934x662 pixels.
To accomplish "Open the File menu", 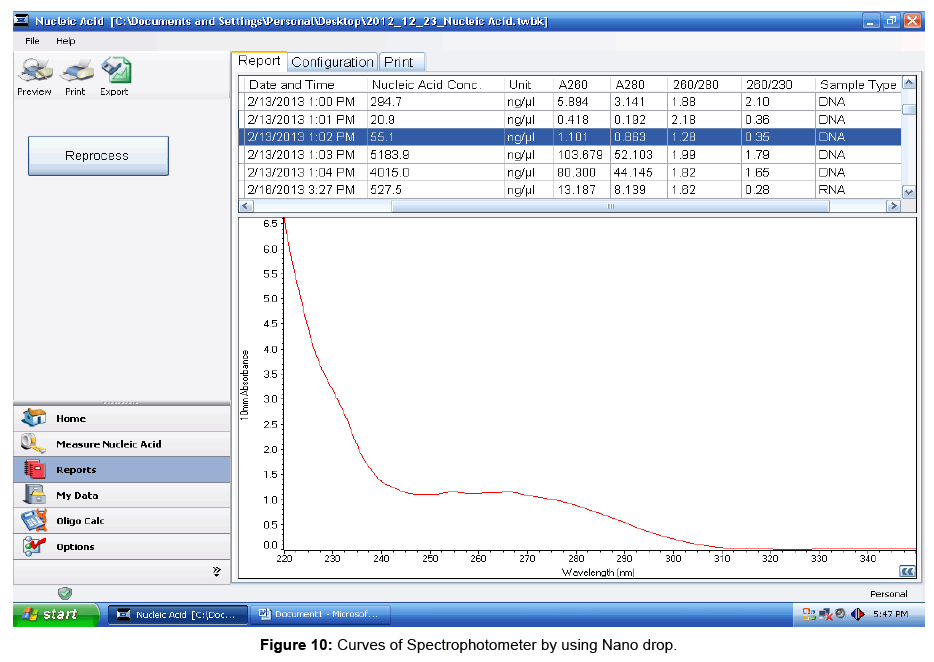I will [x=33, y=41].
